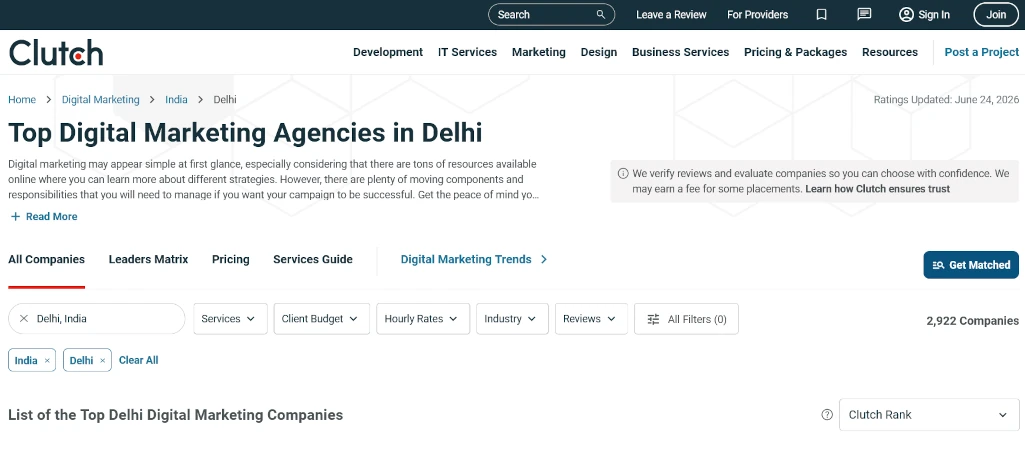The height and width of the screenshot is (450, 1025).
Task: Go to Home breadcrumb
Action: [22, 100]
